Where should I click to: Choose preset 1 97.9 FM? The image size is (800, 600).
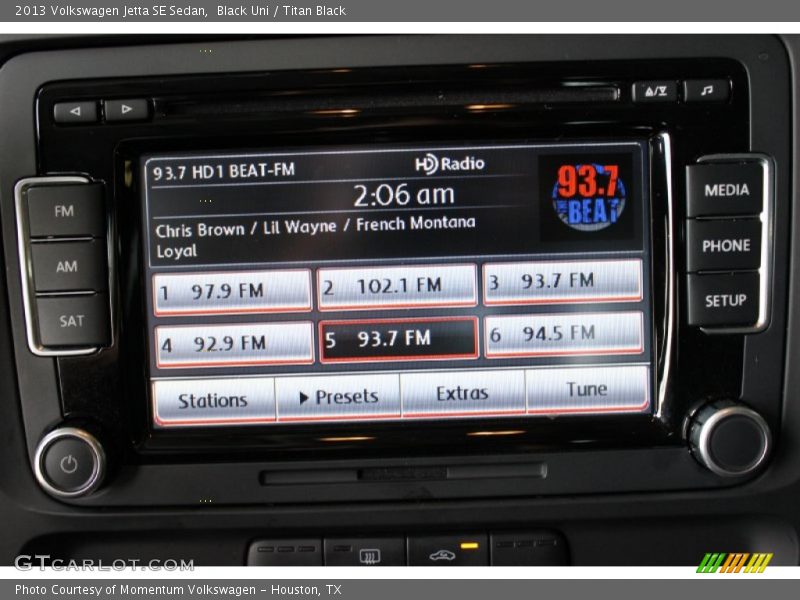coord(232,292)
